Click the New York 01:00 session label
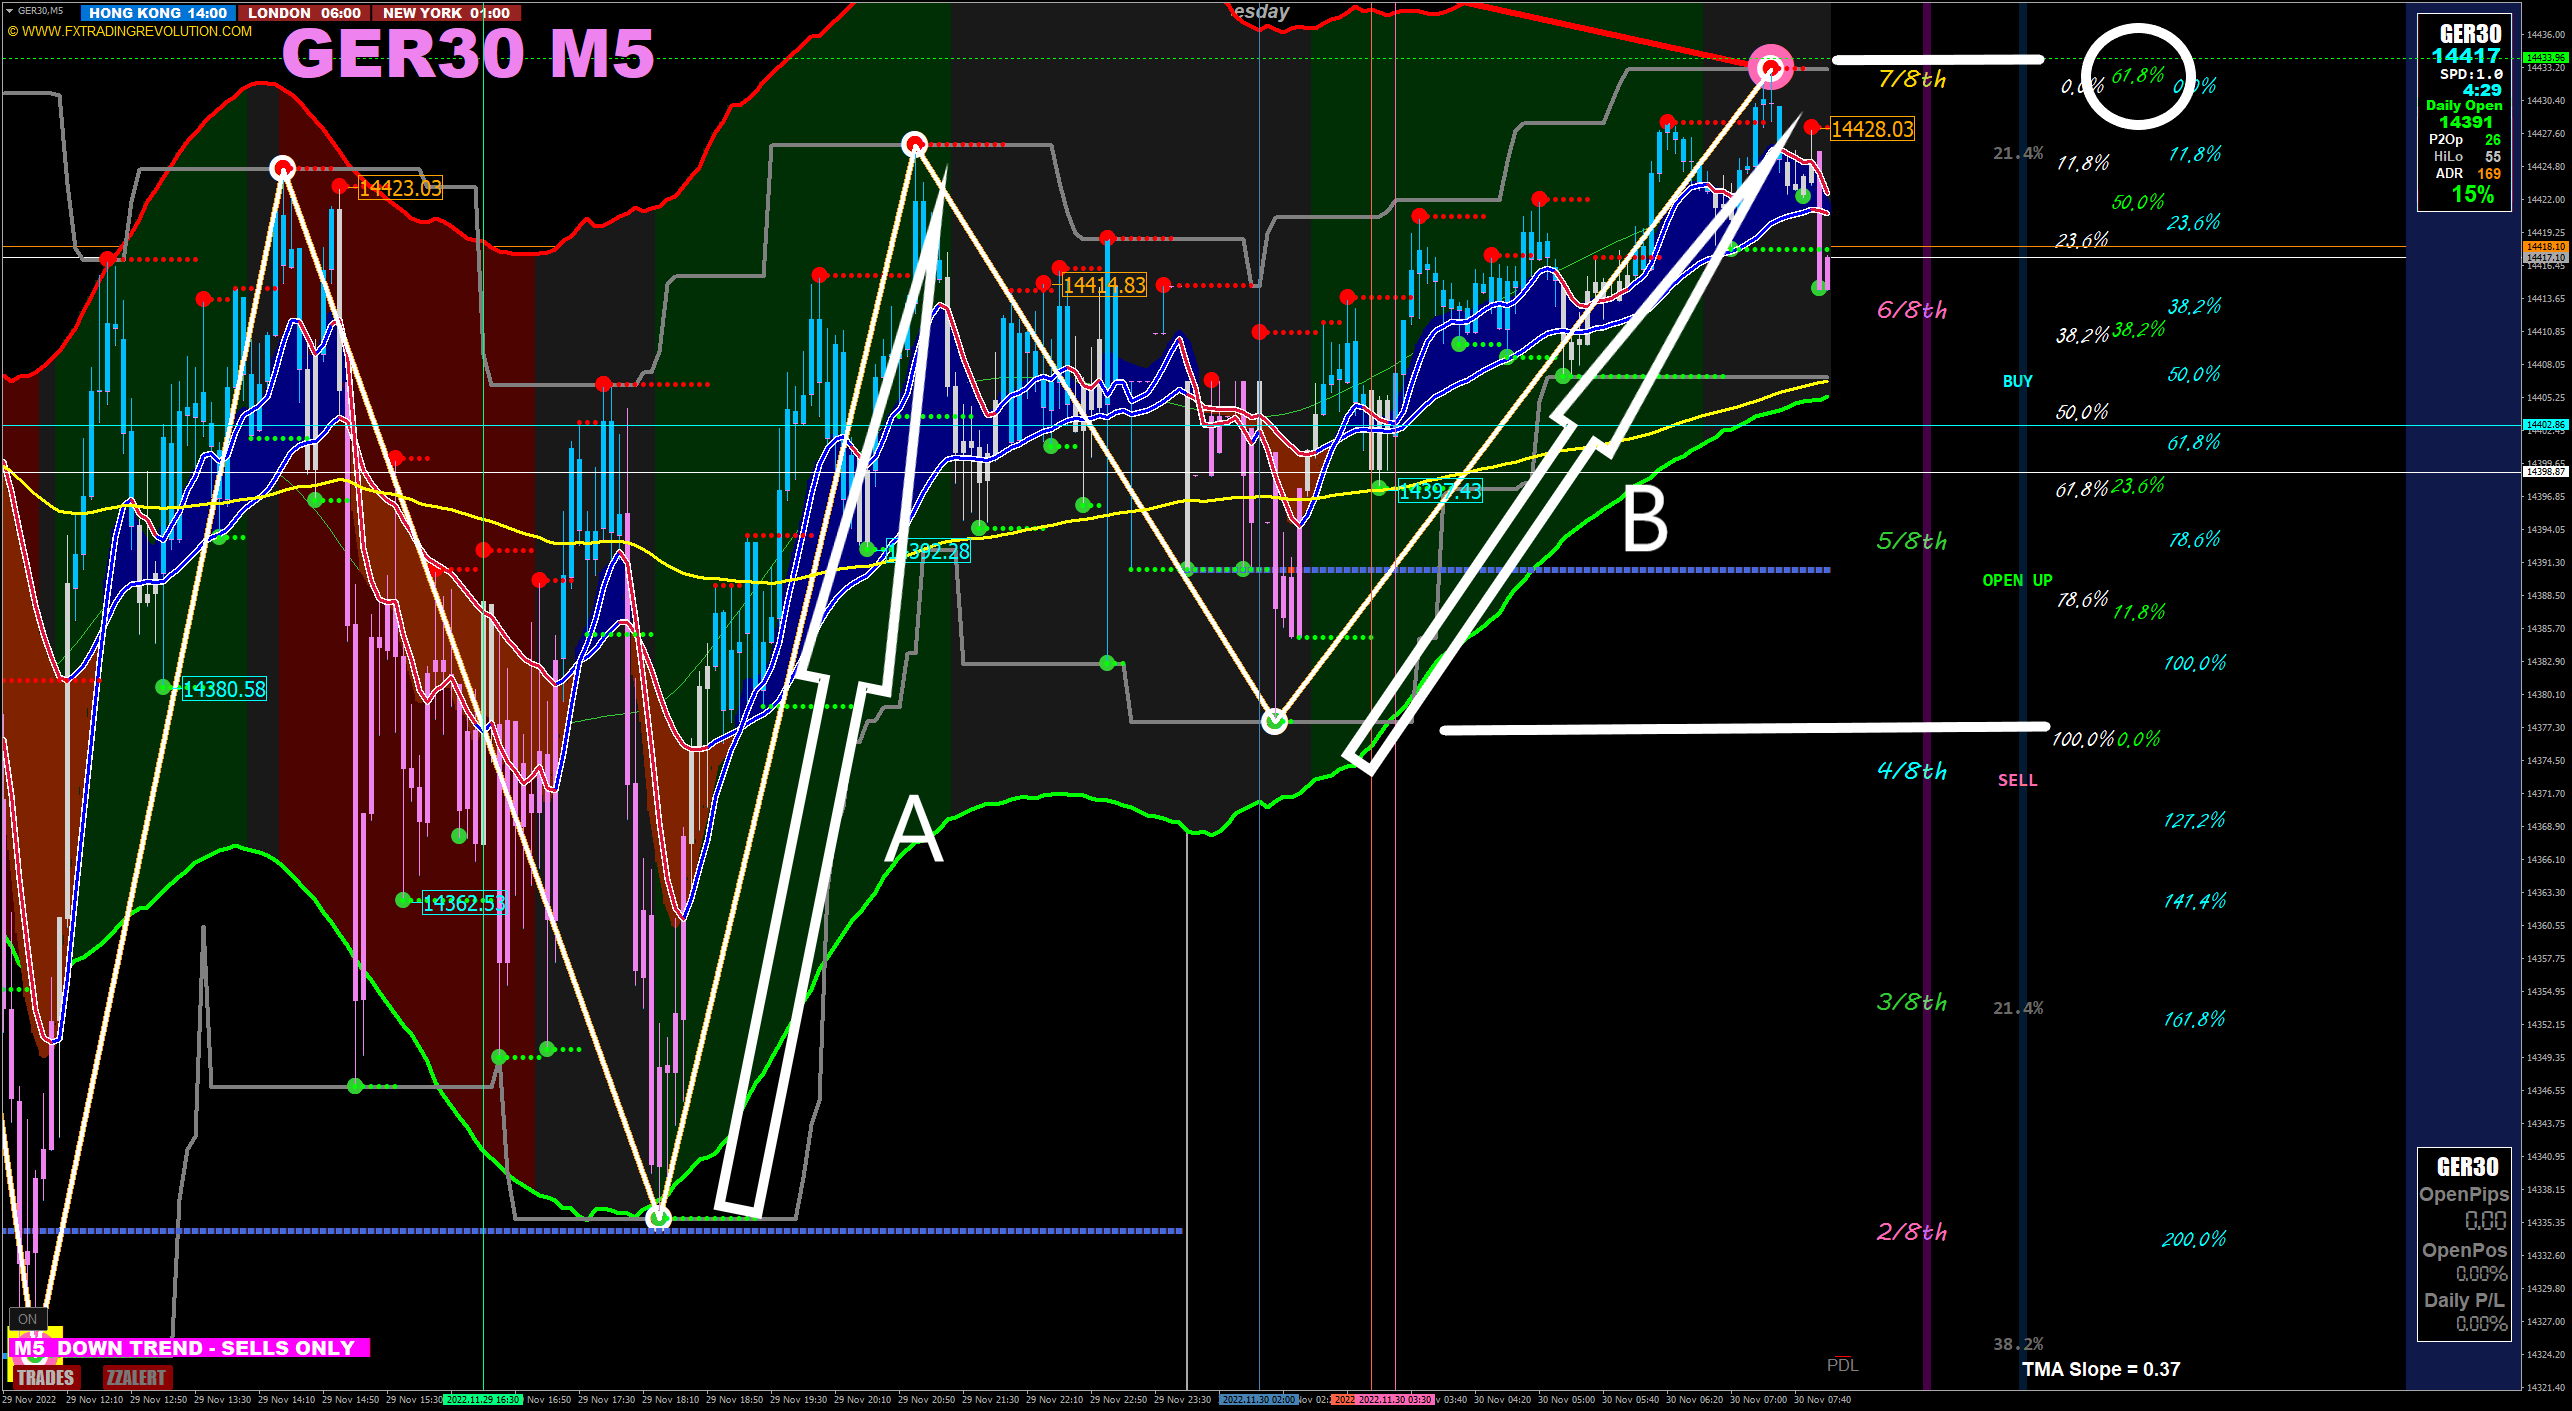This screenshot has width=2572, height=1411. 446,13
